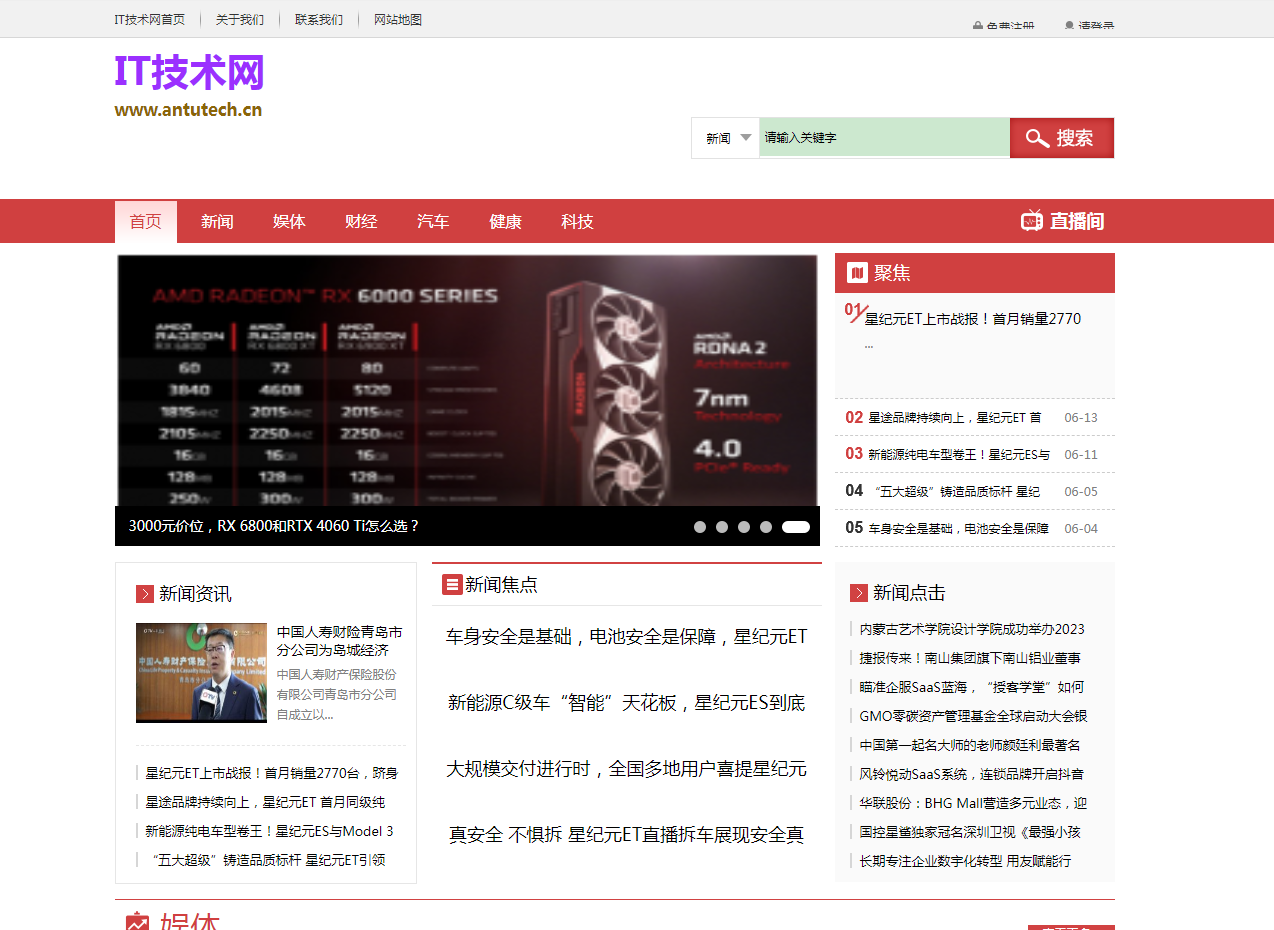Open the 财经 navigation tab
This screenshot has width=1274, height=930.
[x=361, y=222]
